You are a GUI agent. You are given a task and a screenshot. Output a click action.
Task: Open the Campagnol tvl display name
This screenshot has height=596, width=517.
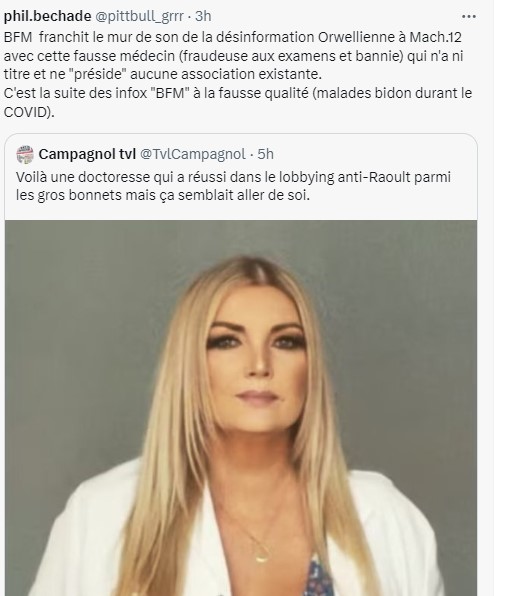coord(87,154)
